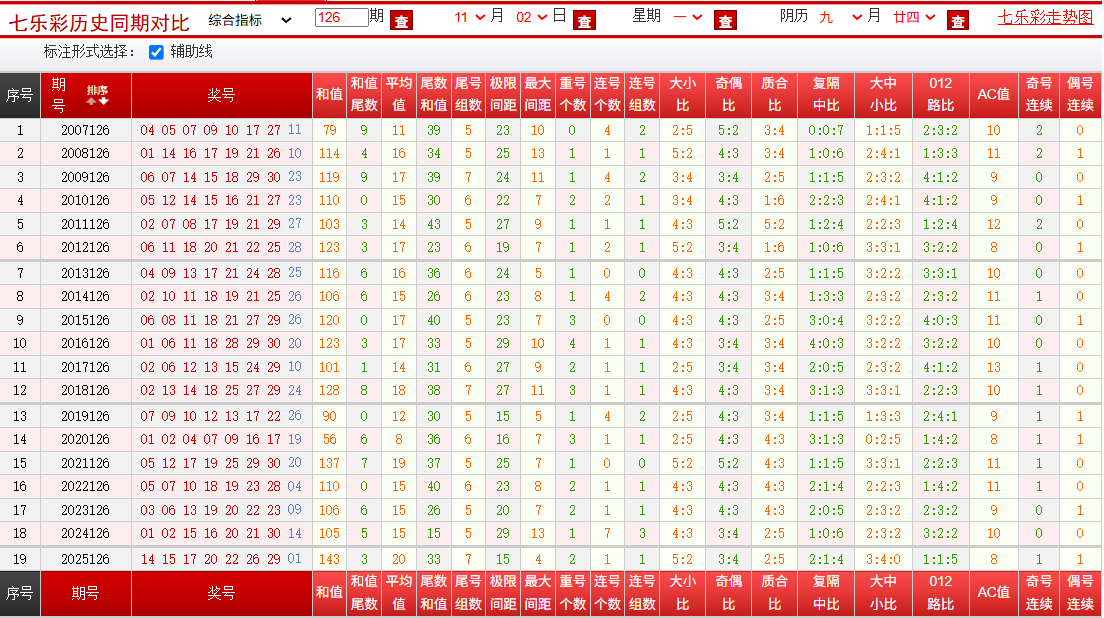Click the 排序 sort arrows in the 期号 header

click(97, 96)
